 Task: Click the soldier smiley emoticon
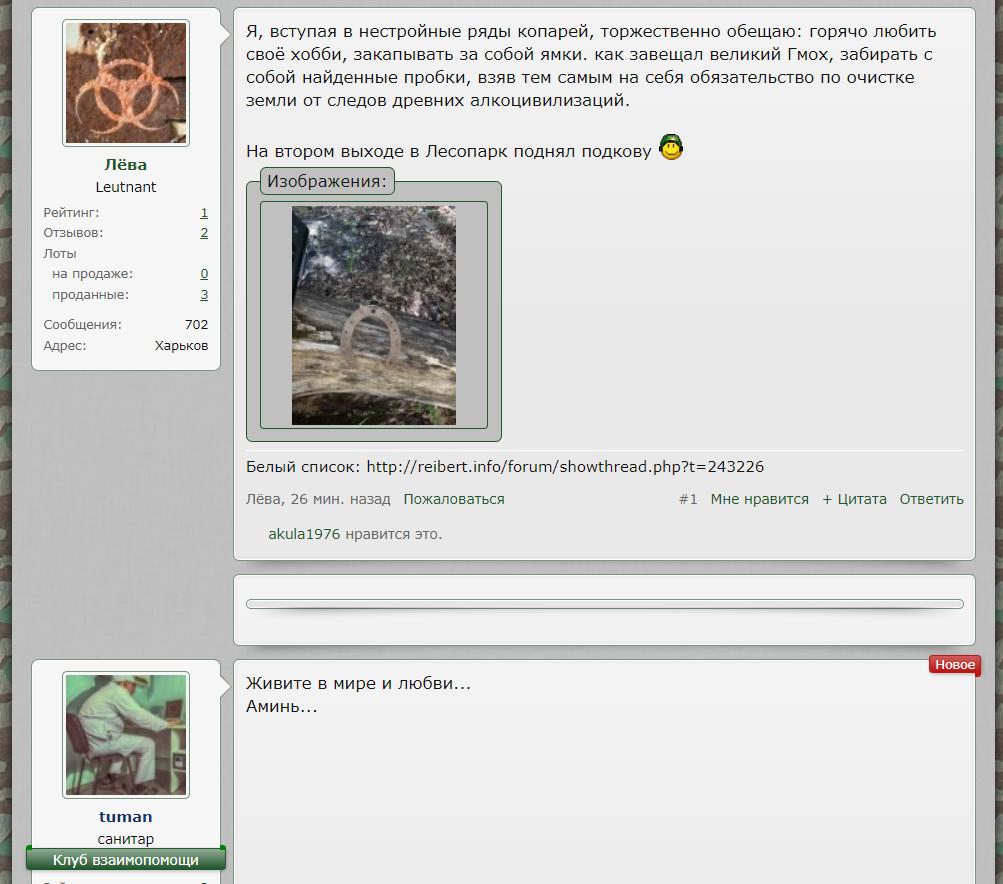click(671, 147)
